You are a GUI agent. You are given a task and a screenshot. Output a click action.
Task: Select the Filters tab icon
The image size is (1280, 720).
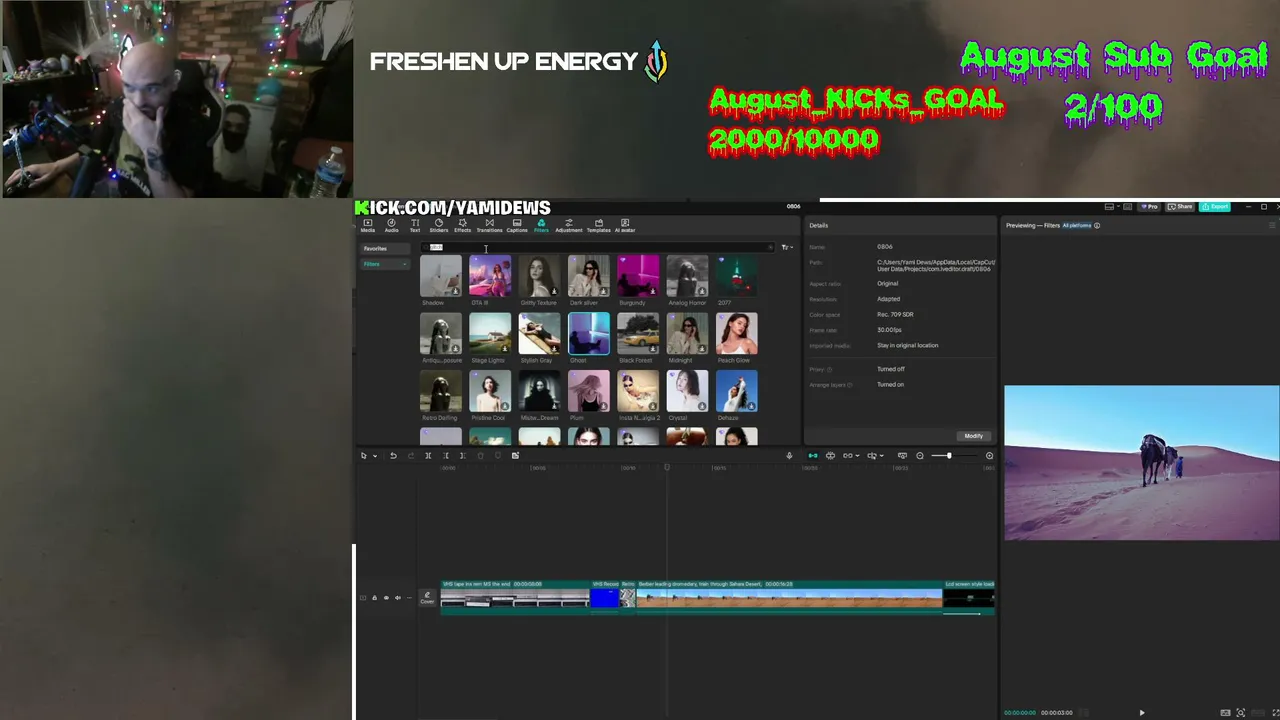point(541,223)
